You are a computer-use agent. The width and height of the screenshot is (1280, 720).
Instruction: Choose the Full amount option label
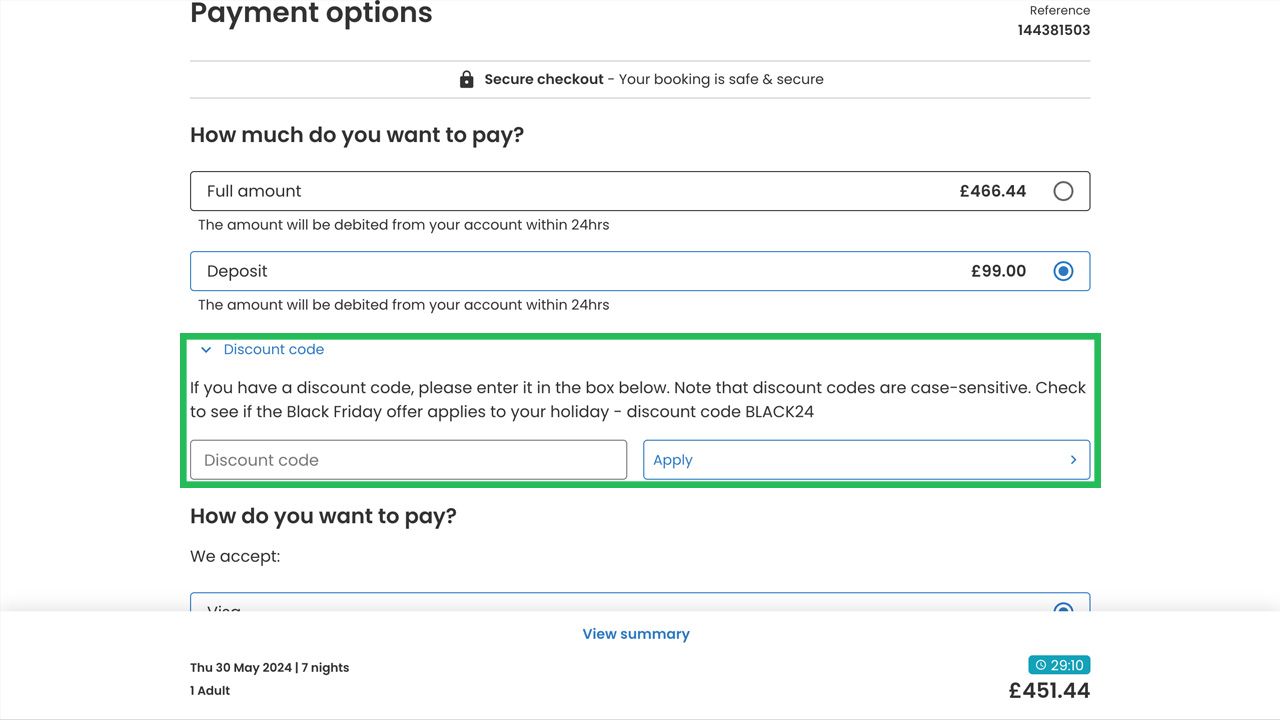(x=254, y=191)
